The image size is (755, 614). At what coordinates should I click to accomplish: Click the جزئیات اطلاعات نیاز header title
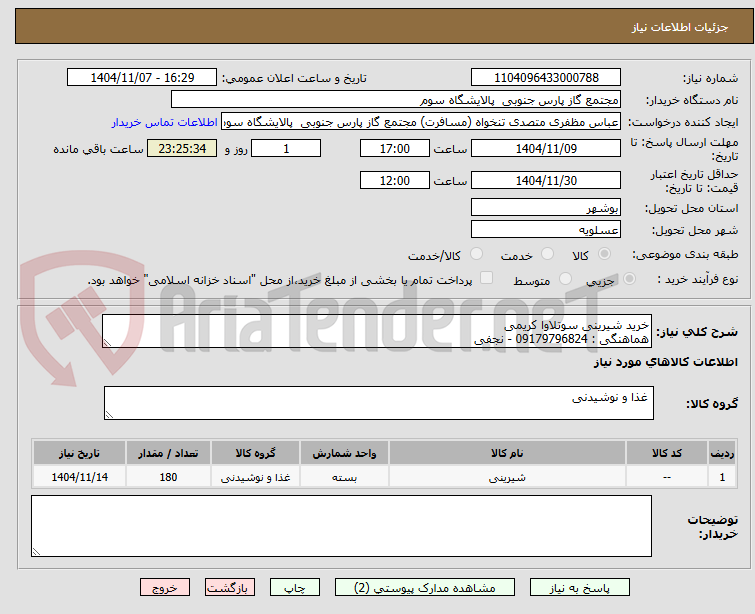[680, 27]
